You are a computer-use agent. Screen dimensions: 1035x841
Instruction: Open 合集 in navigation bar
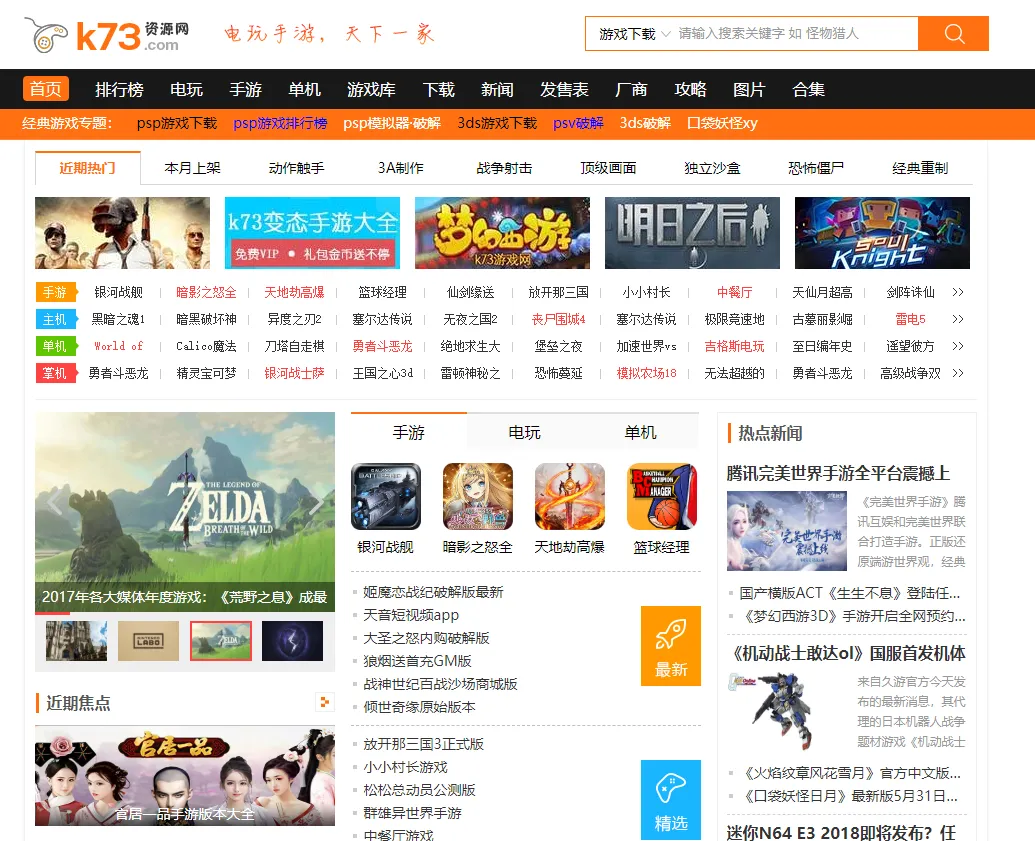(808, 89)
